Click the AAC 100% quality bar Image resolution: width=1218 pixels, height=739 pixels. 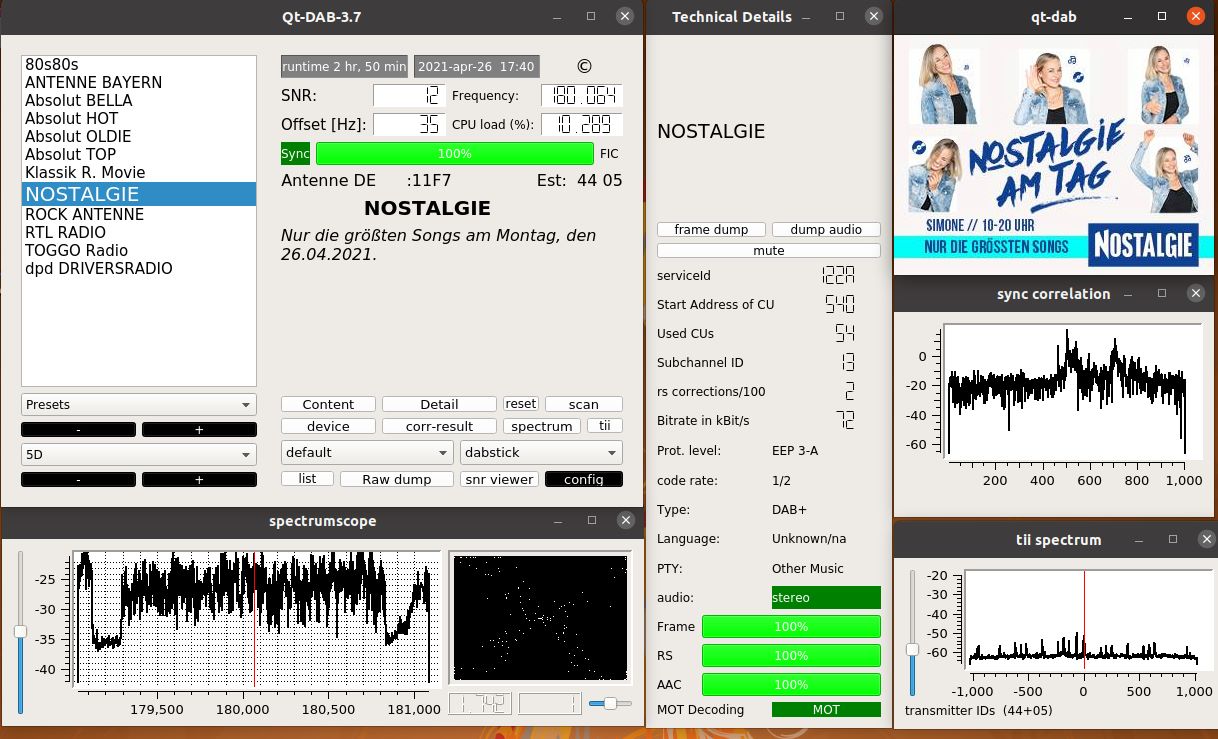coord(791,685)
